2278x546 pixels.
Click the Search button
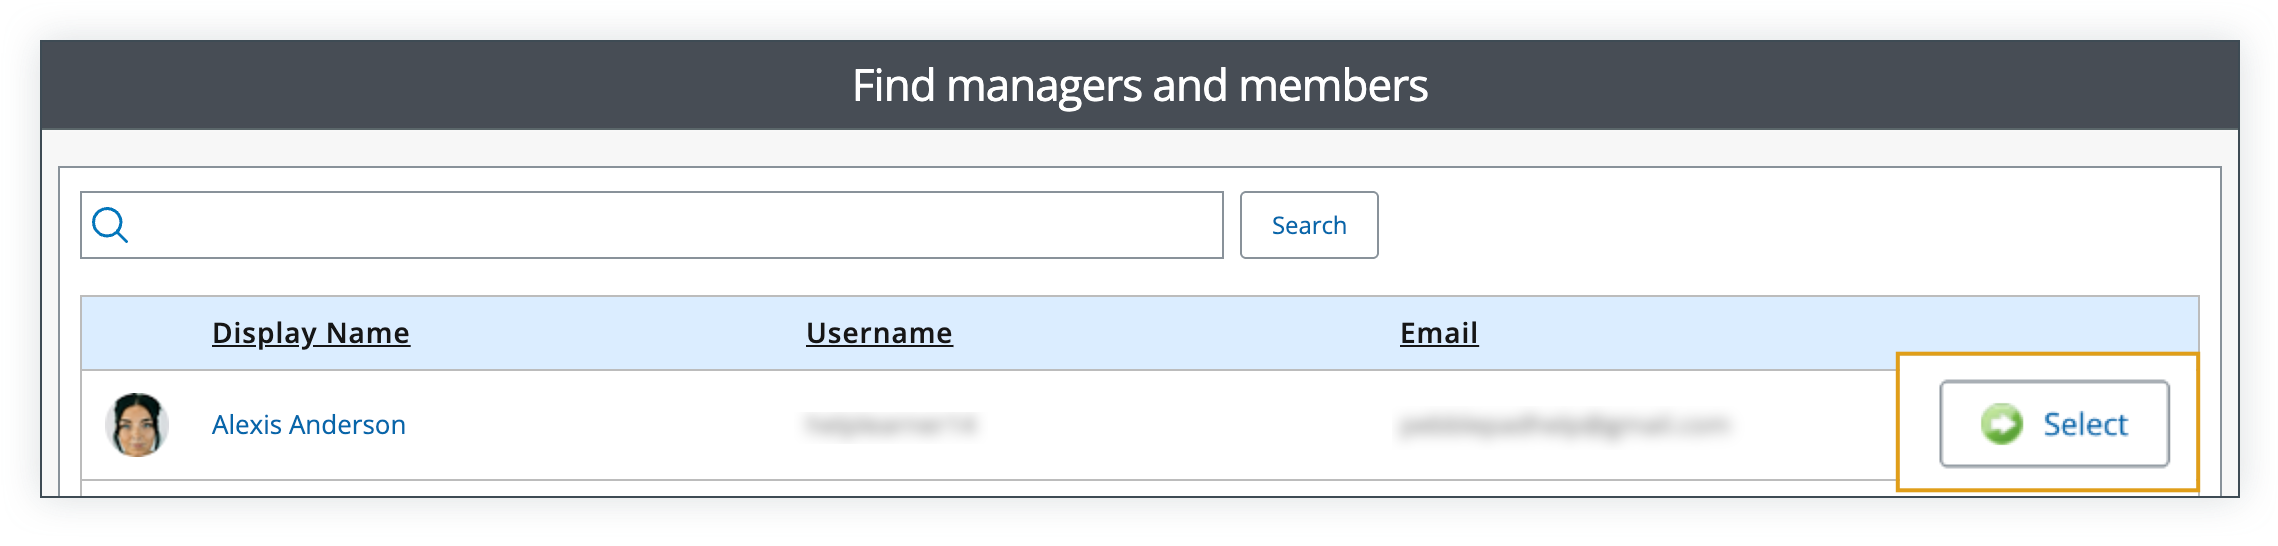click(x=1309, y=225)
